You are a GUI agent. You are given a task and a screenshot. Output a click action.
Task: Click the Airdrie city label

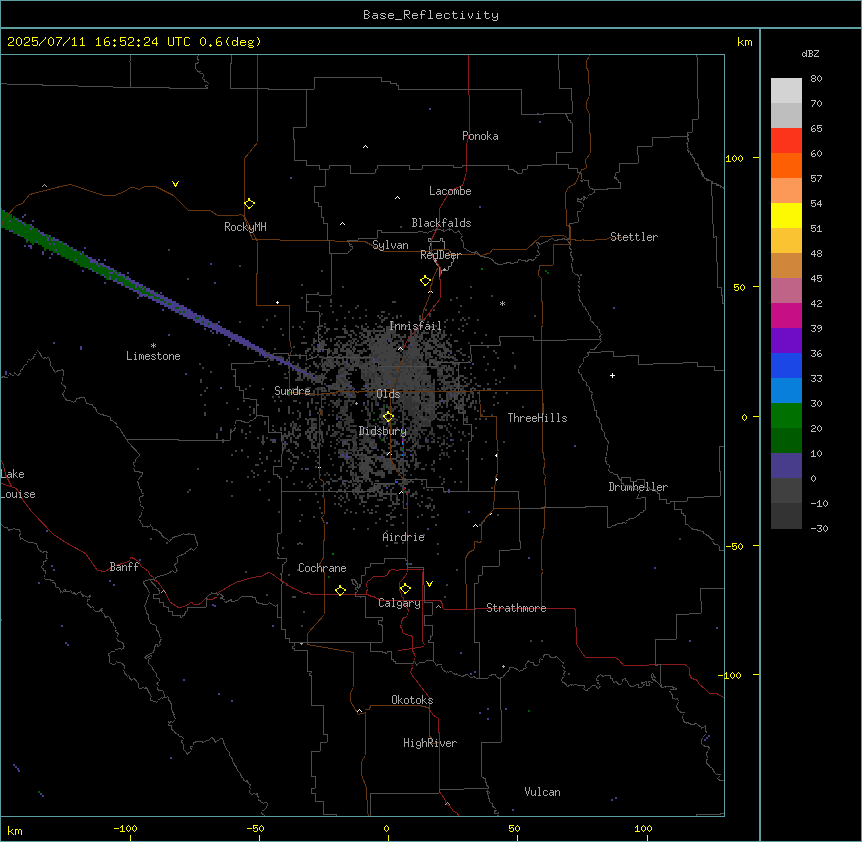pos(404,537)
